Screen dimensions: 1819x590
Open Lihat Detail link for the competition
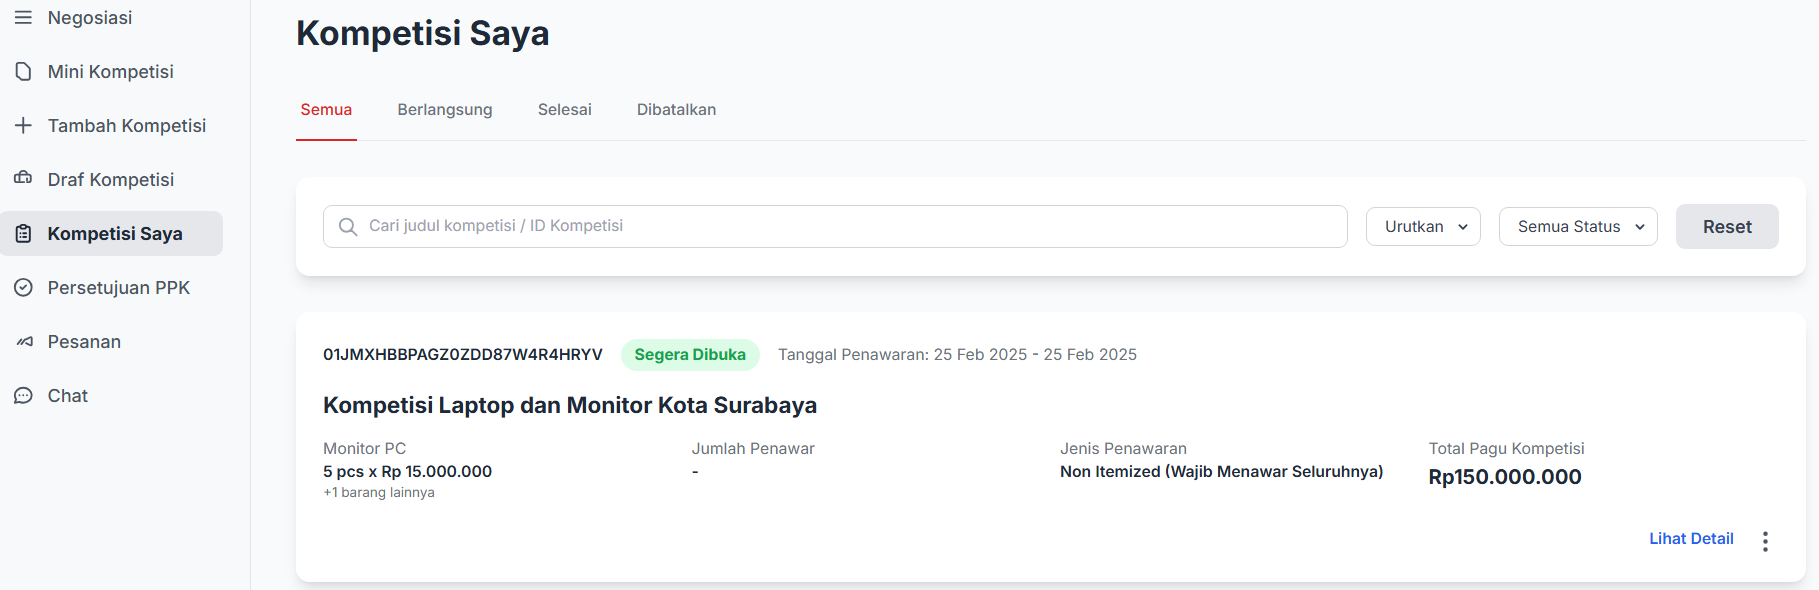[1691, 539]
